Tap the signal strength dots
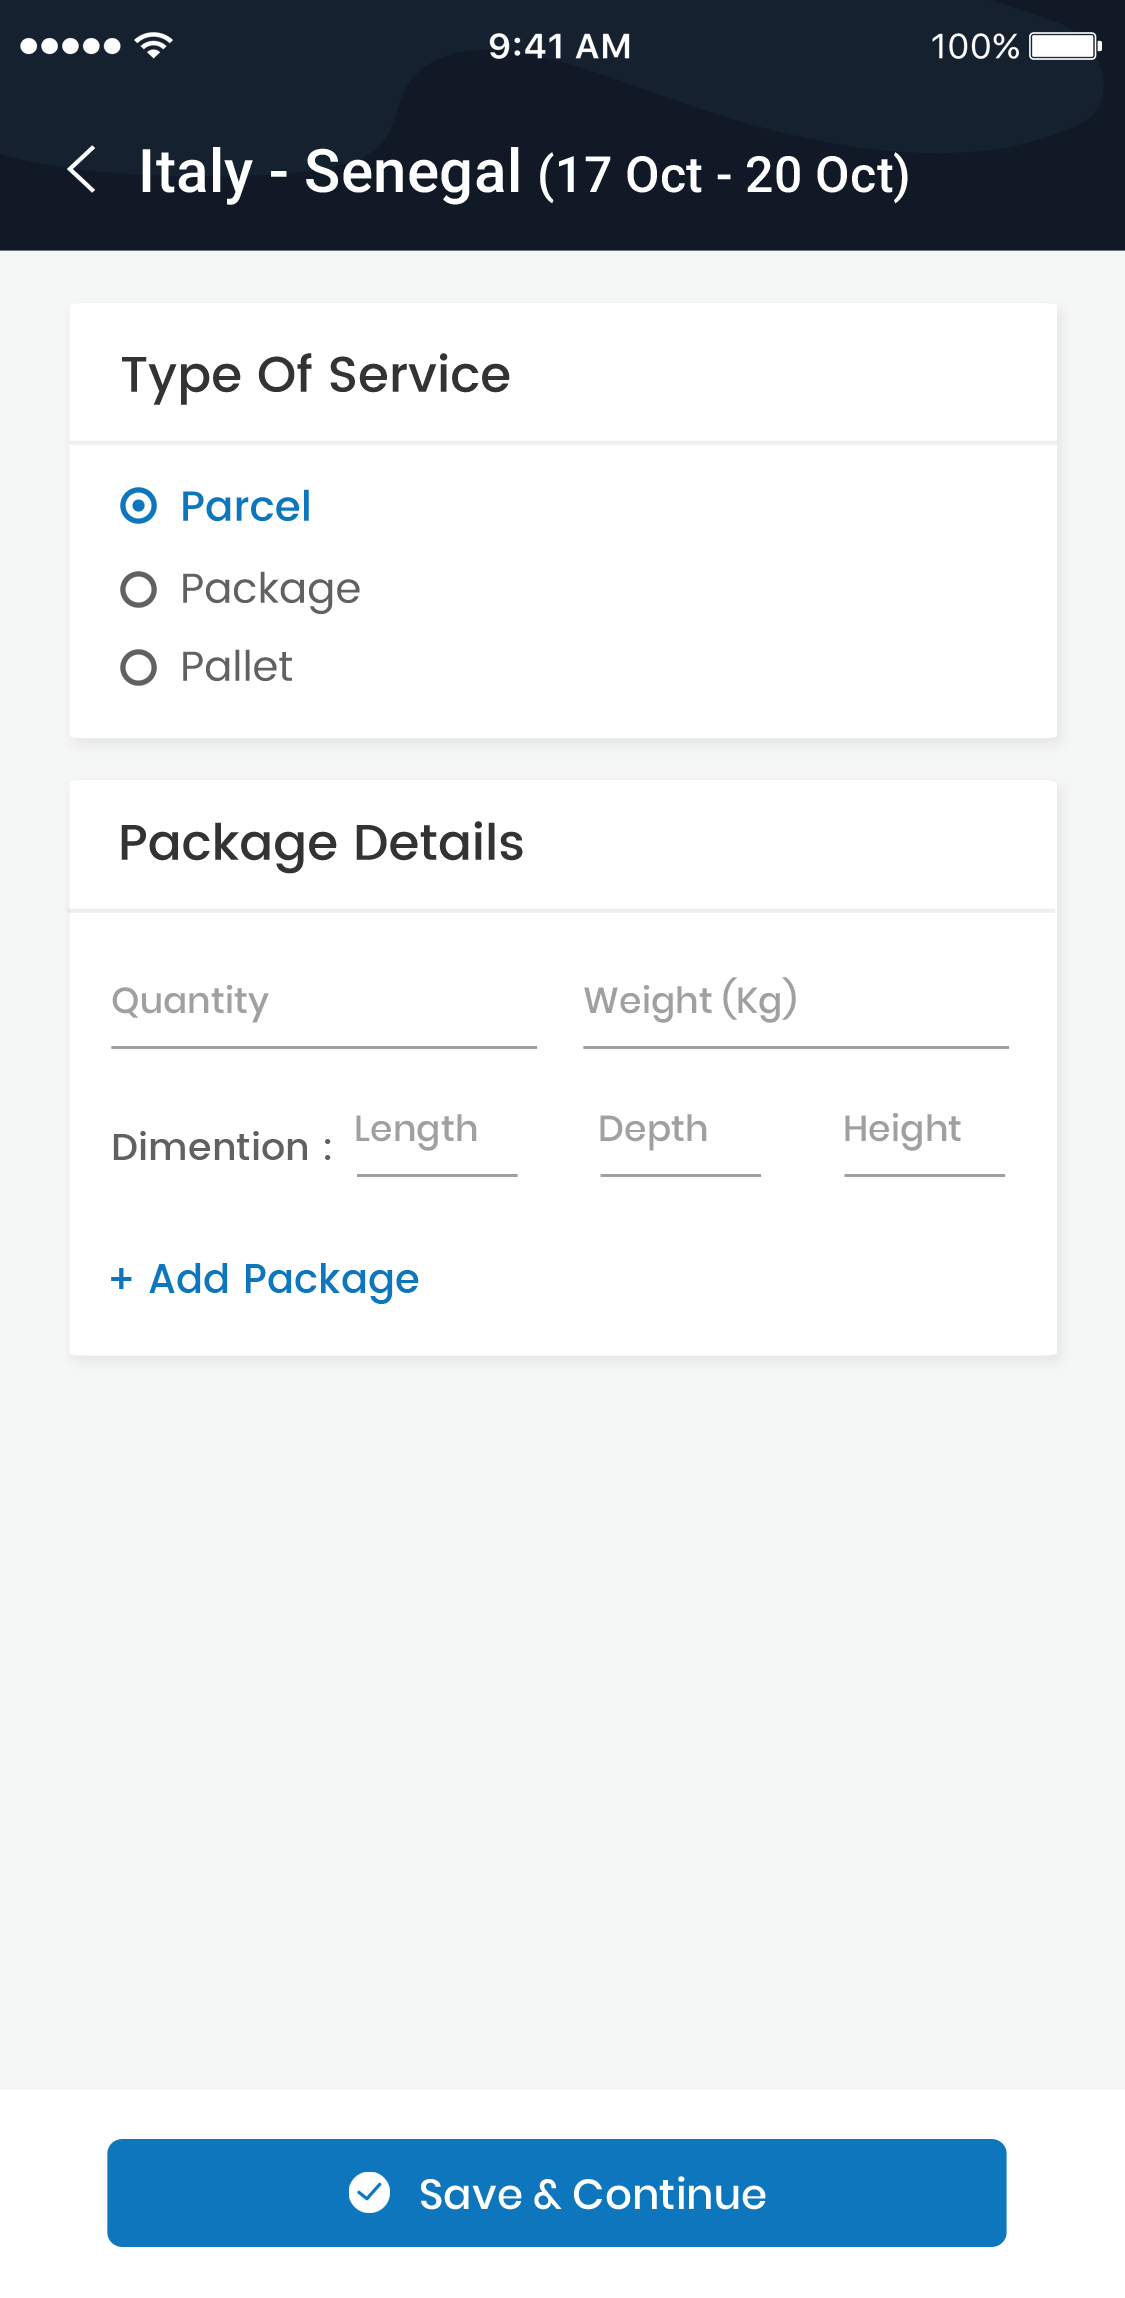Image resolution: width=1125 pixels, height=2298 pixels. click(70, 46)
